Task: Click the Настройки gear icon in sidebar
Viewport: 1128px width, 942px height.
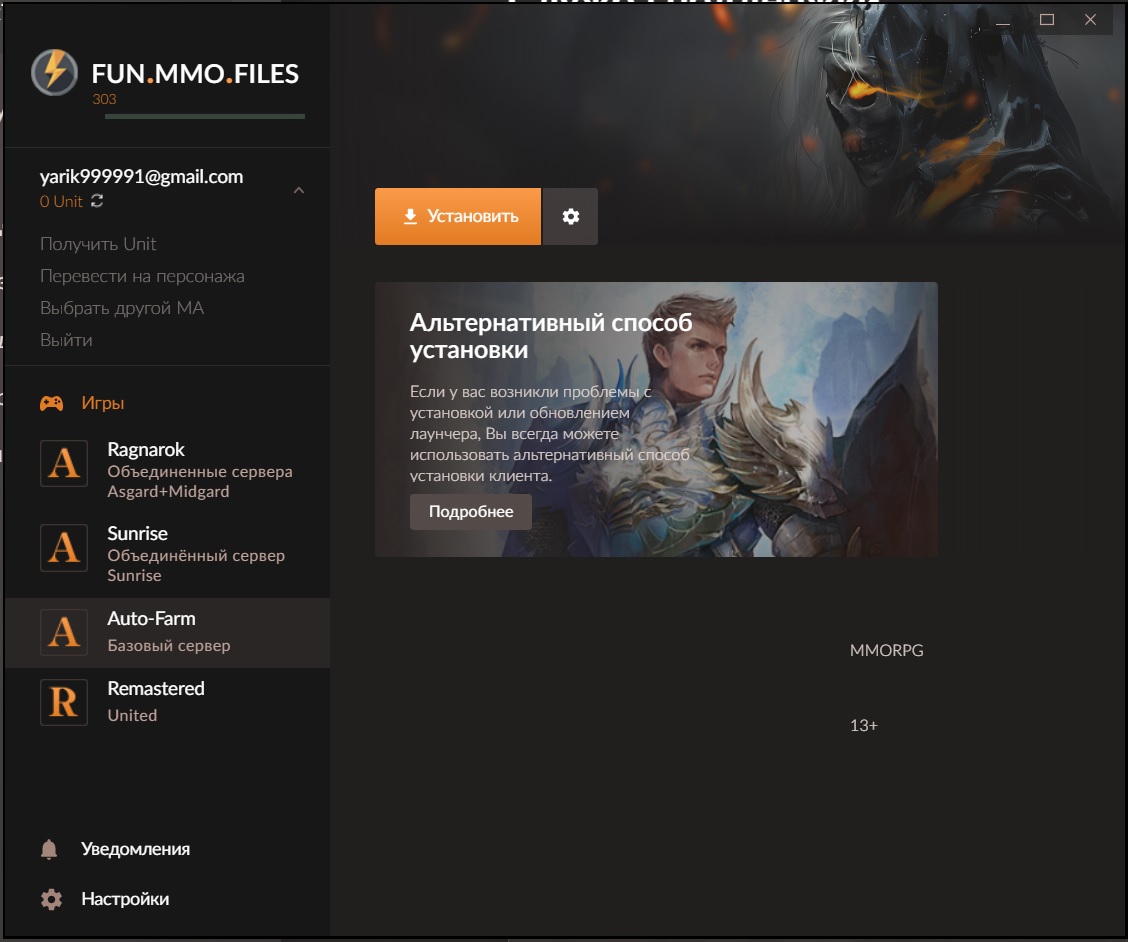Action: tap(50, 899)
